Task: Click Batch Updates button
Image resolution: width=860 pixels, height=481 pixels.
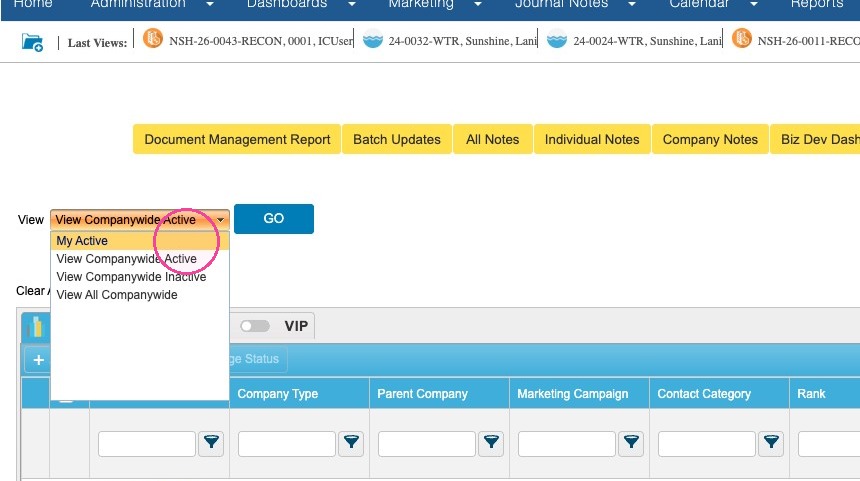Action: pyautogui.click(x=397, y=139)
